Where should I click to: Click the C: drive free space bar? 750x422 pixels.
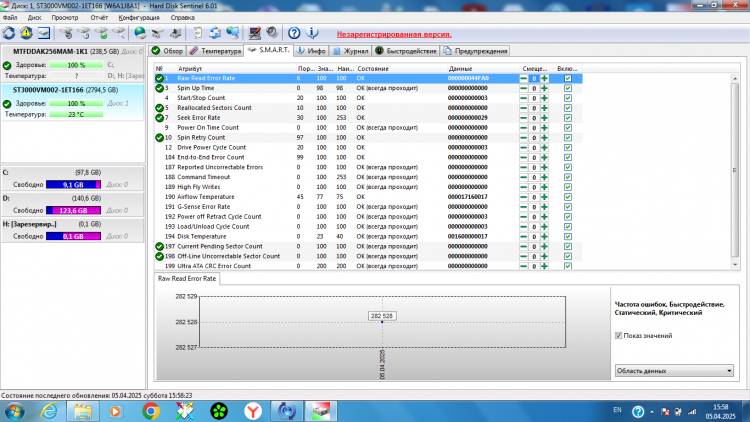(x=73, y=185)
